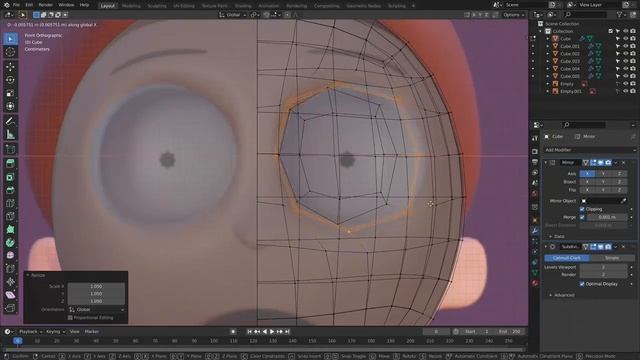The height and width of the screenshot is (360, 640).
Task: Open the Window menu
Action: click(x=66, y=5)
